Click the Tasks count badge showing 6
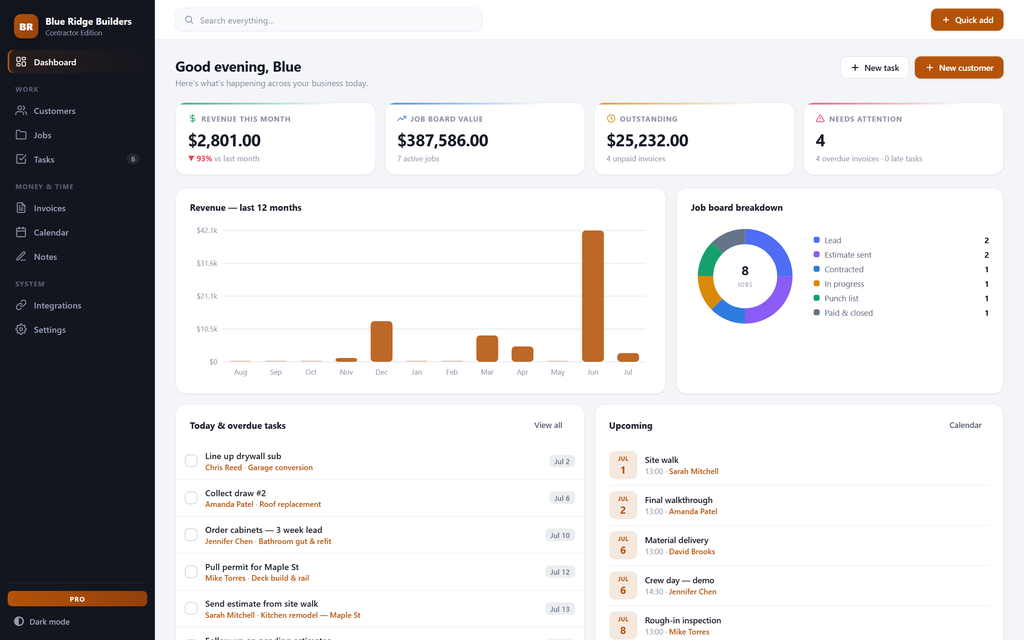Viewport: 1024px width, 640px height. pos(133,159)
